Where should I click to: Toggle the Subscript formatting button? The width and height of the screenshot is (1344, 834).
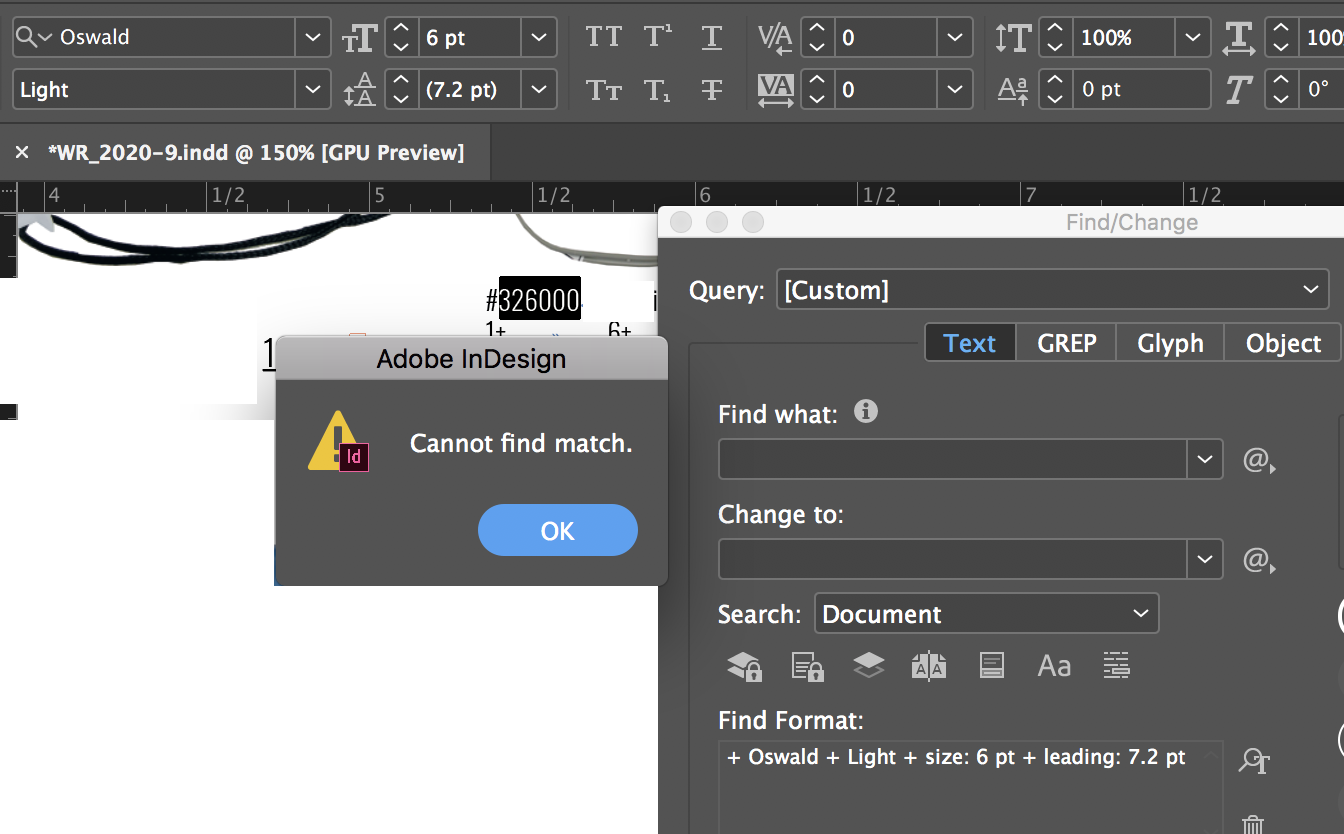[x=658, y=90]
